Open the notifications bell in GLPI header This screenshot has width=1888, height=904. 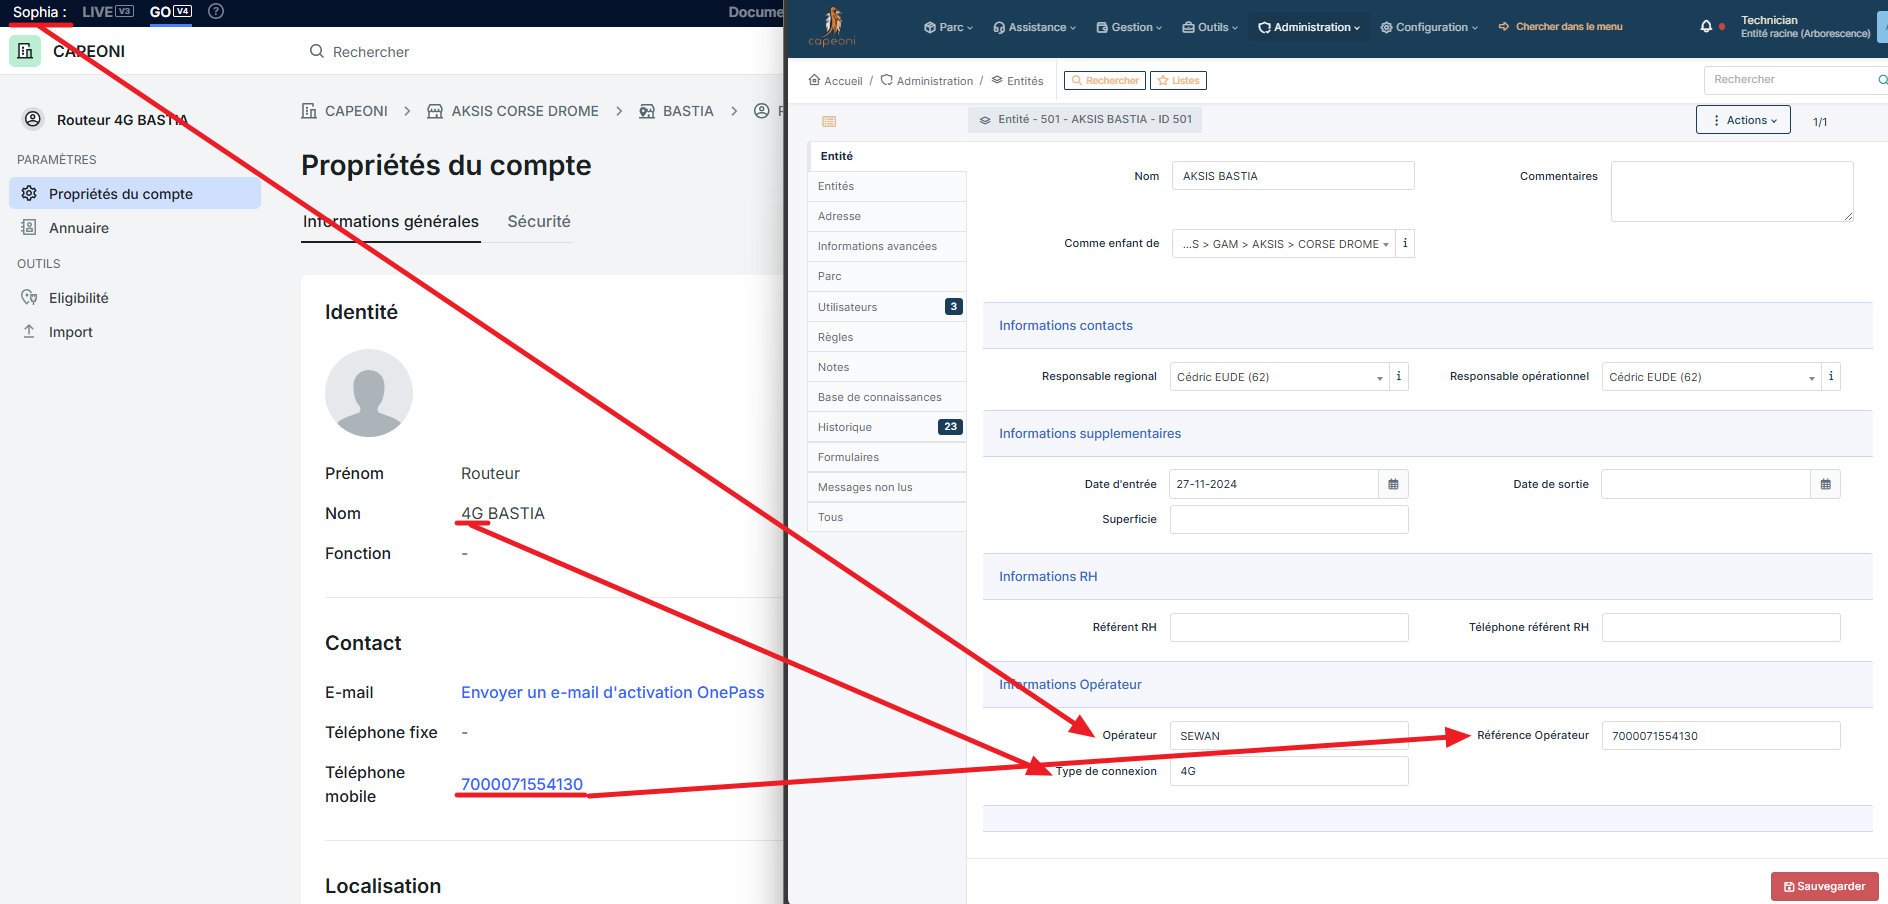[x=1706, y=27]
